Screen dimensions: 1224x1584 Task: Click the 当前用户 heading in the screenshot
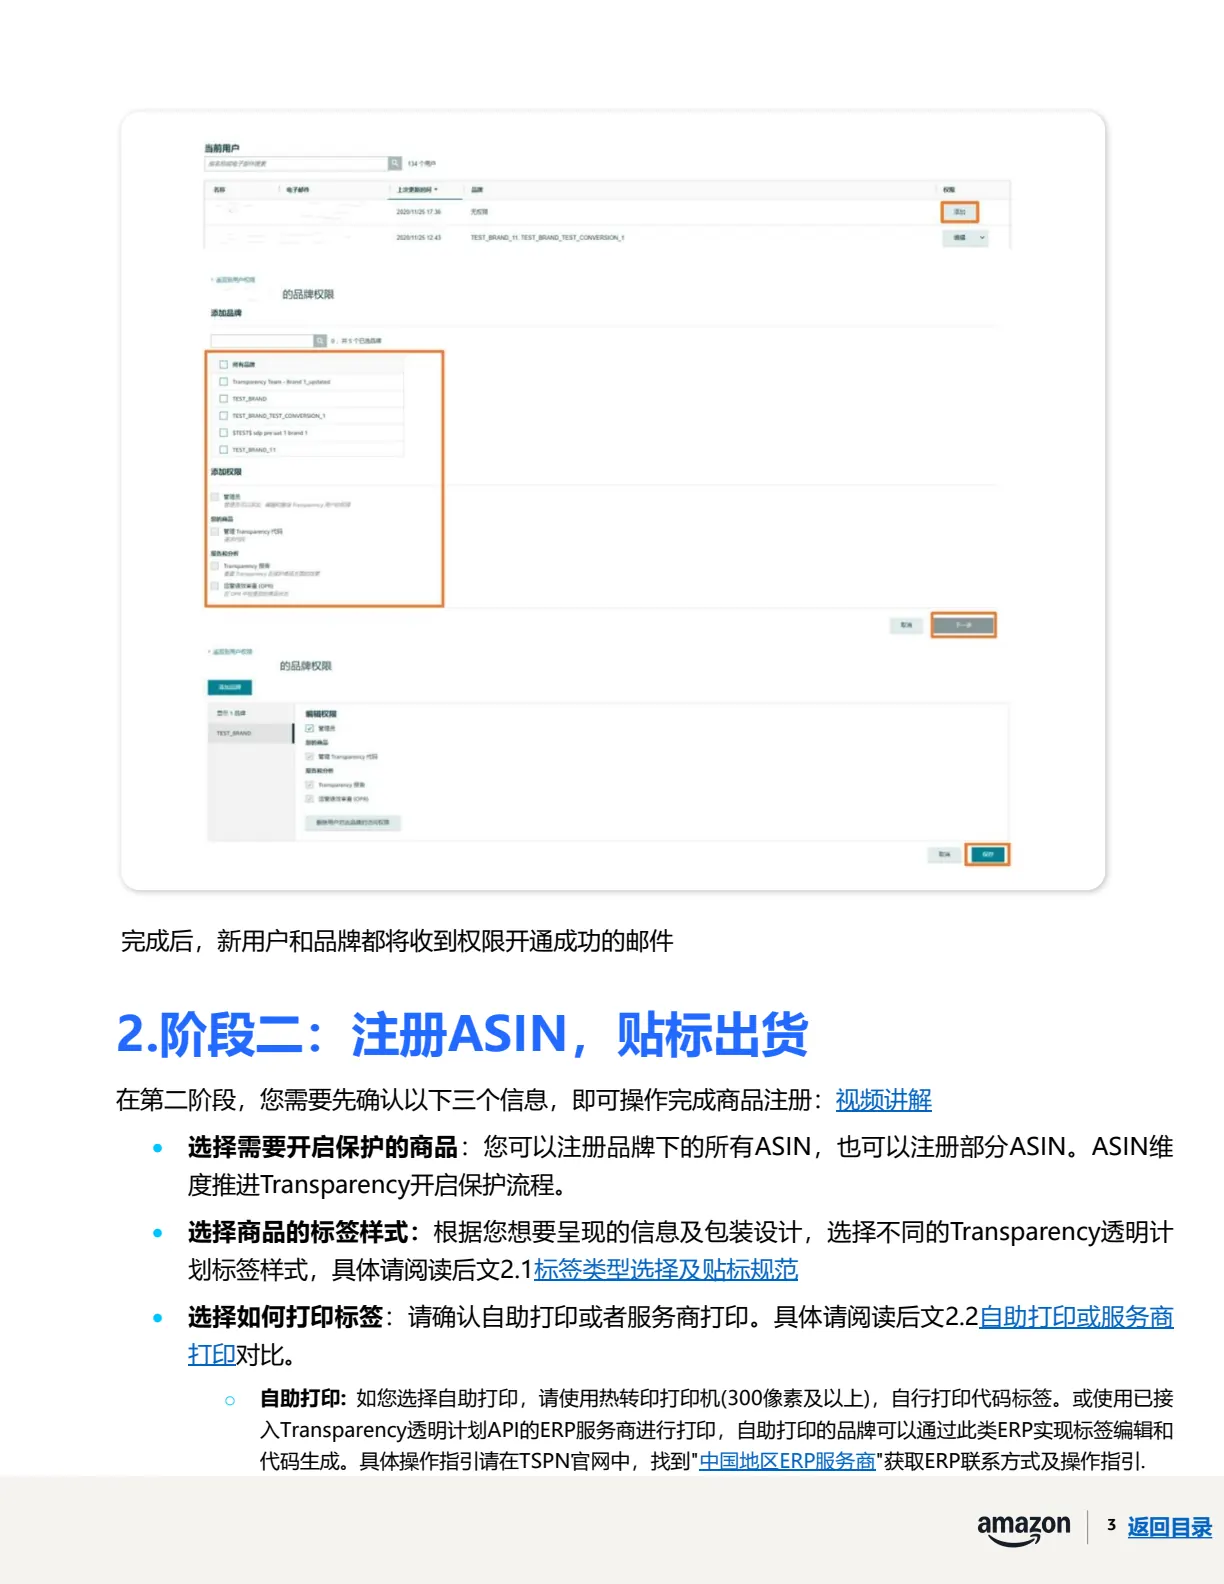point(222,148)
